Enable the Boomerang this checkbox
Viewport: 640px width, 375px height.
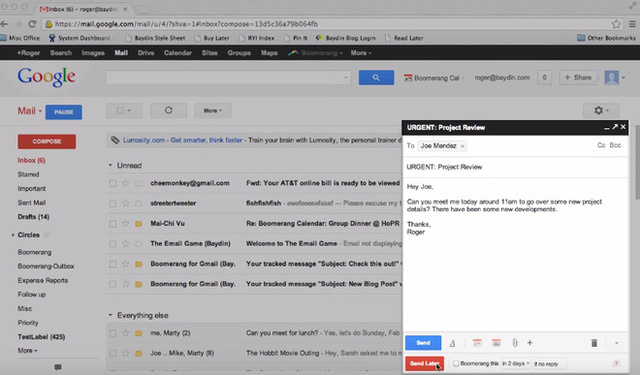(x=456, y=363)
